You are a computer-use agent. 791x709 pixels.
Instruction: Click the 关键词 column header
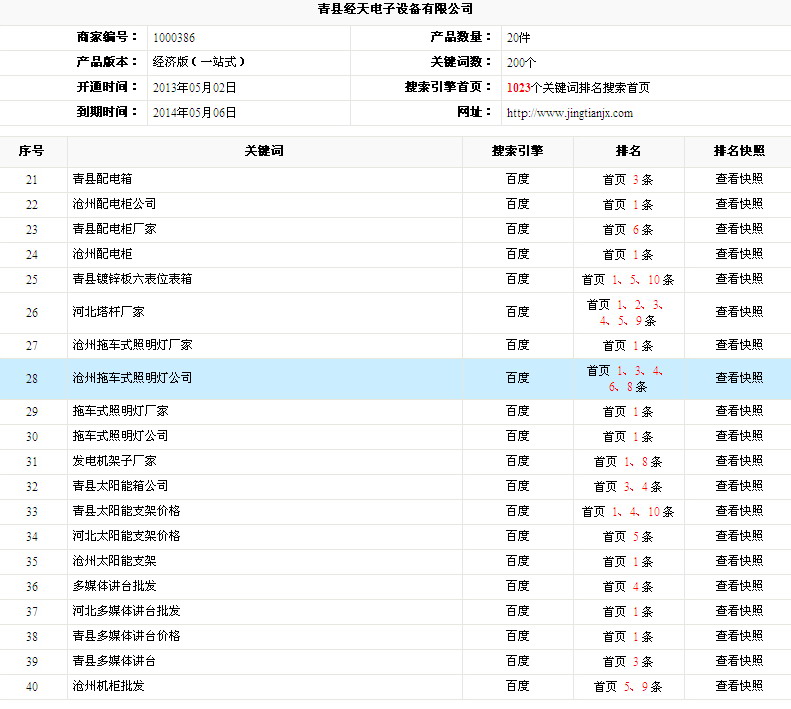click(x=264, y=151)
